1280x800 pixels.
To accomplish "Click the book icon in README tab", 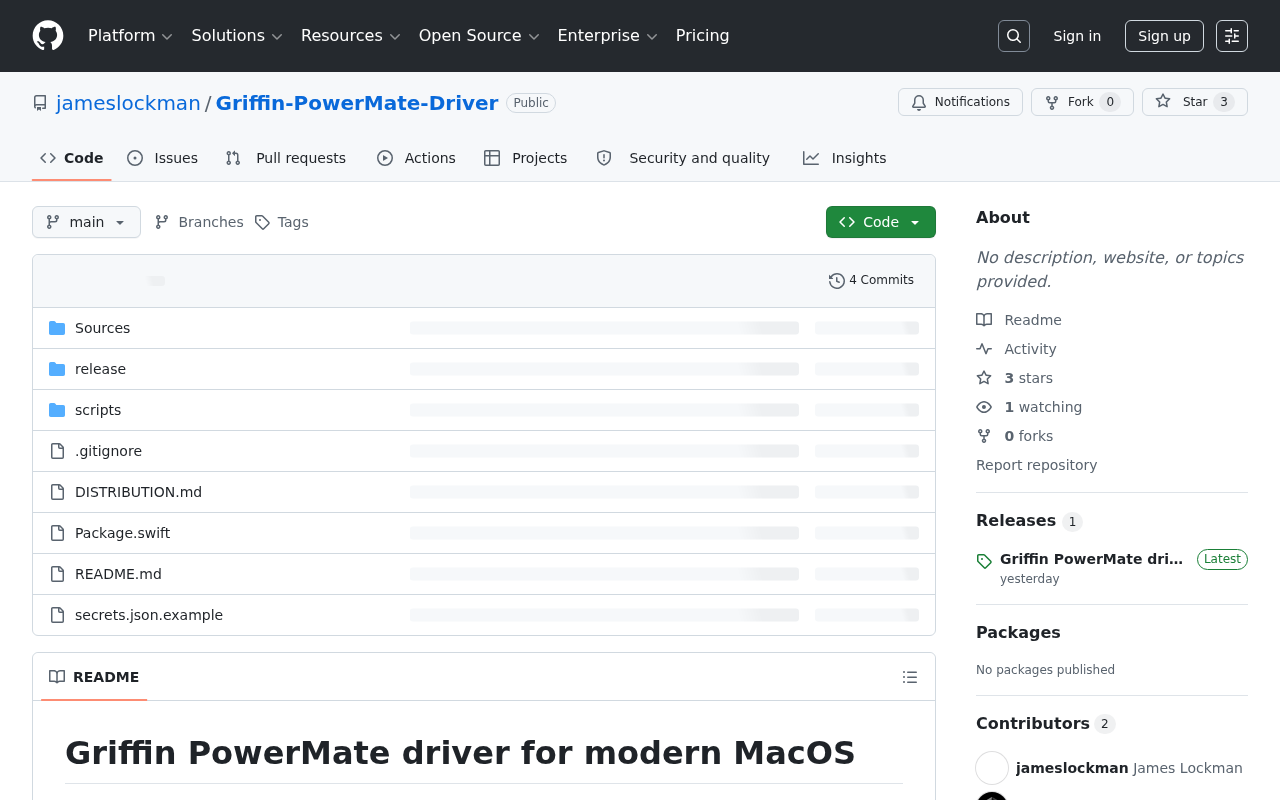I will coord(57,677).
